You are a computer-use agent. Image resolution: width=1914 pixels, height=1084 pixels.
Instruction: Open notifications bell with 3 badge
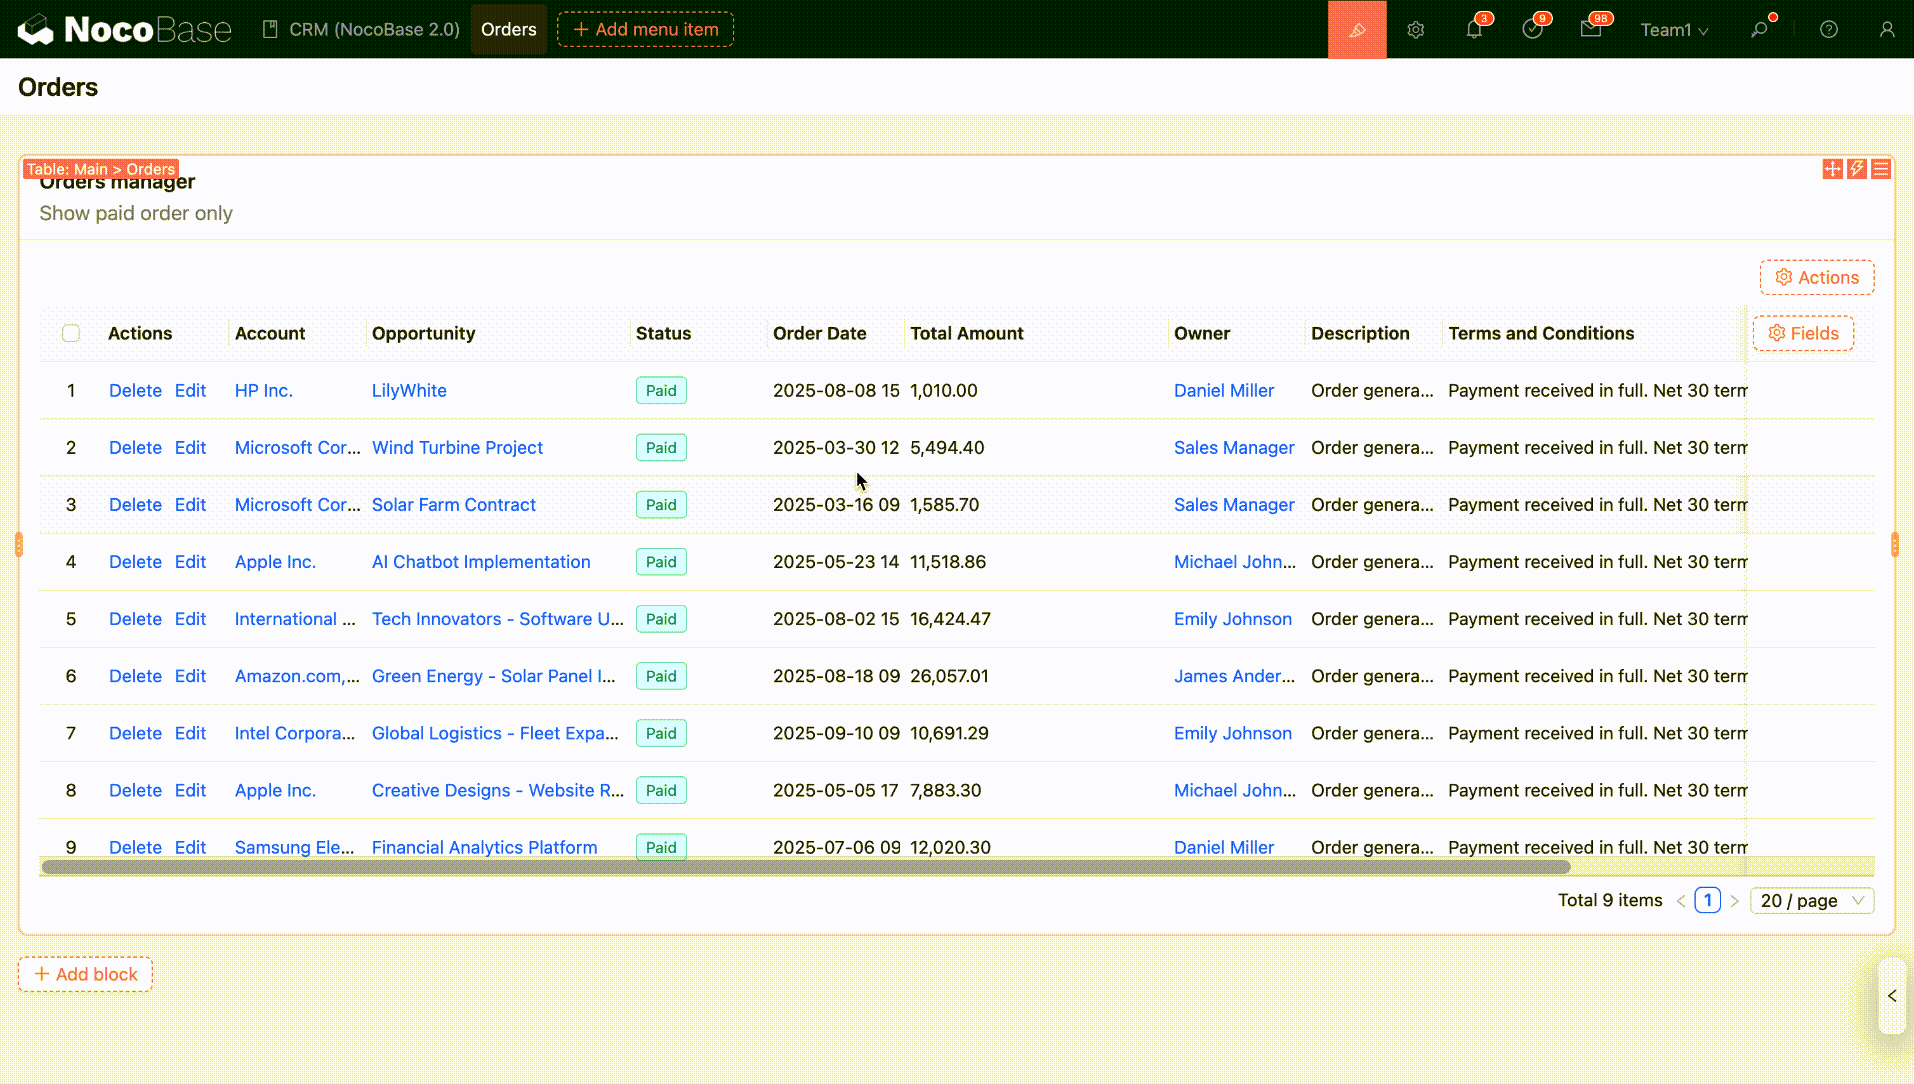pos(1474,30)
